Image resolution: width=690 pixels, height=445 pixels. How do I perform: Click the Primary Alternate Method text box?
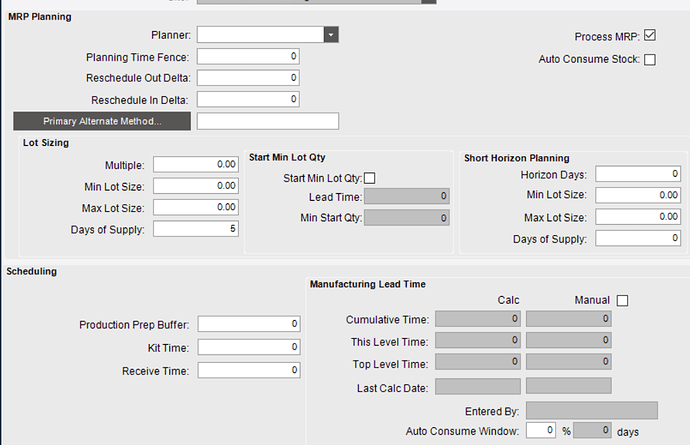coord(268,121)
